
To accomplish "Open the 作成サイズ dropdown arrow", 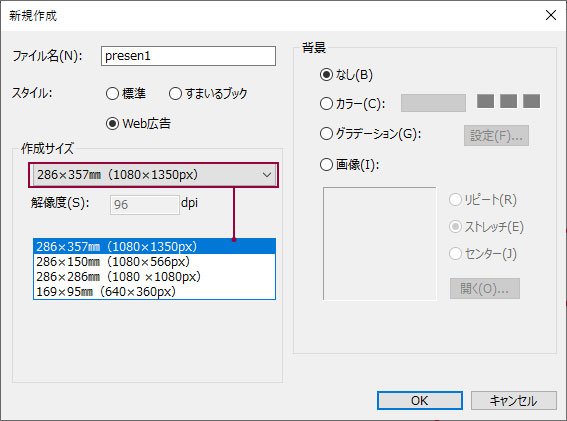I will click(x=267, y=175).
